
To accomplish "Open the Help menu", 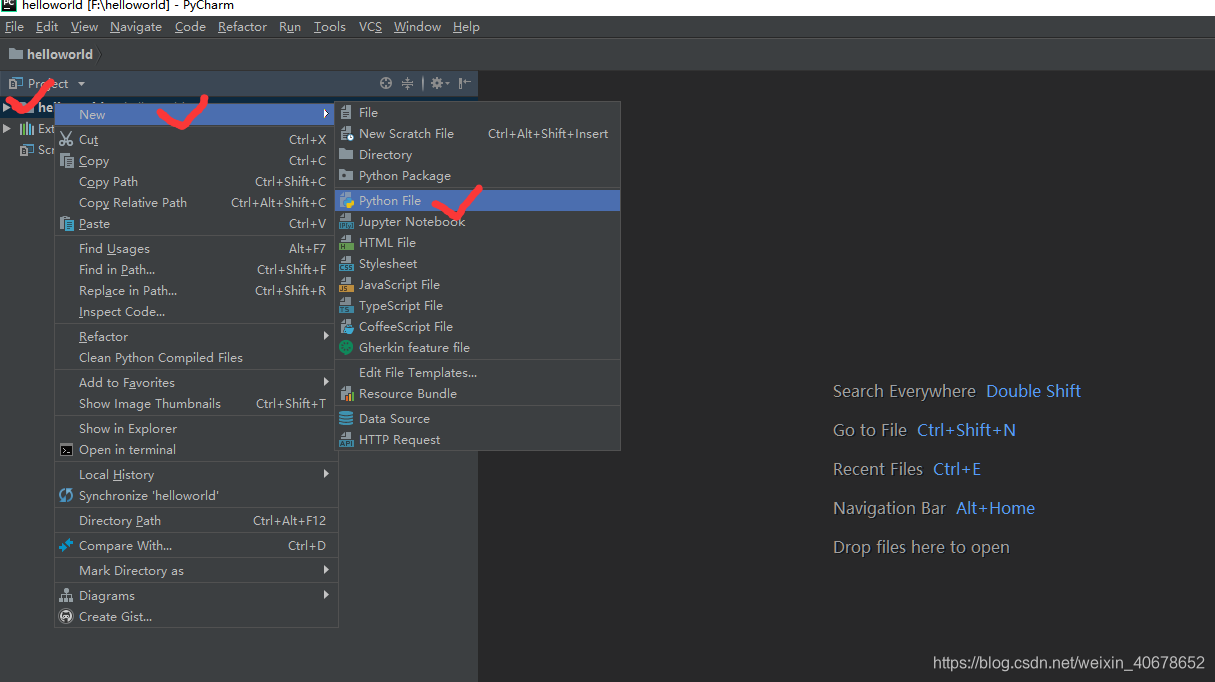I will (466, 27).
